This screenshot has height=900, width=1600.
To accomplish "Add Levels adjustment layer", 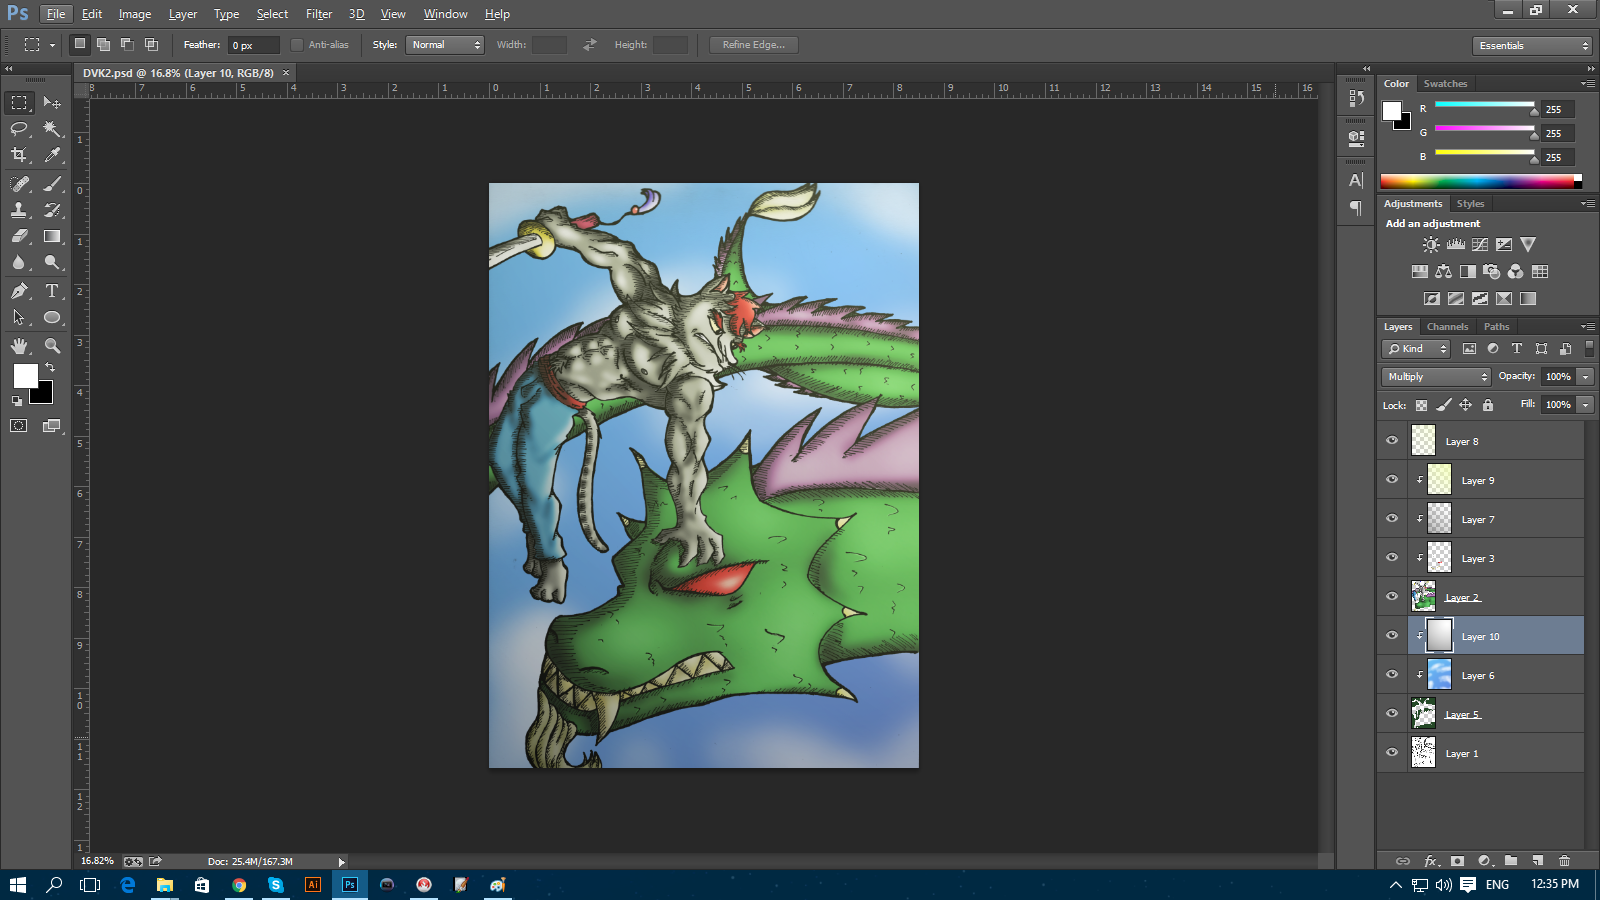I will point(1456,245).
